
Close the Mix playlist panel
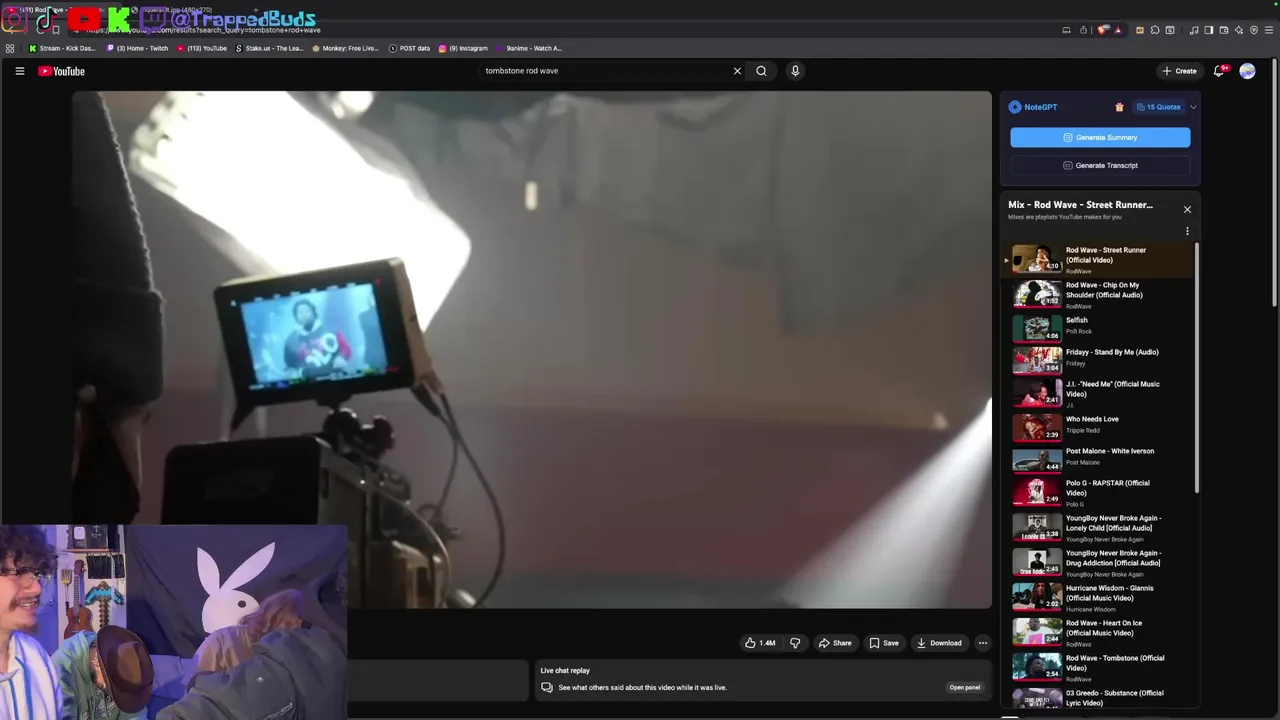point(1187,209)
